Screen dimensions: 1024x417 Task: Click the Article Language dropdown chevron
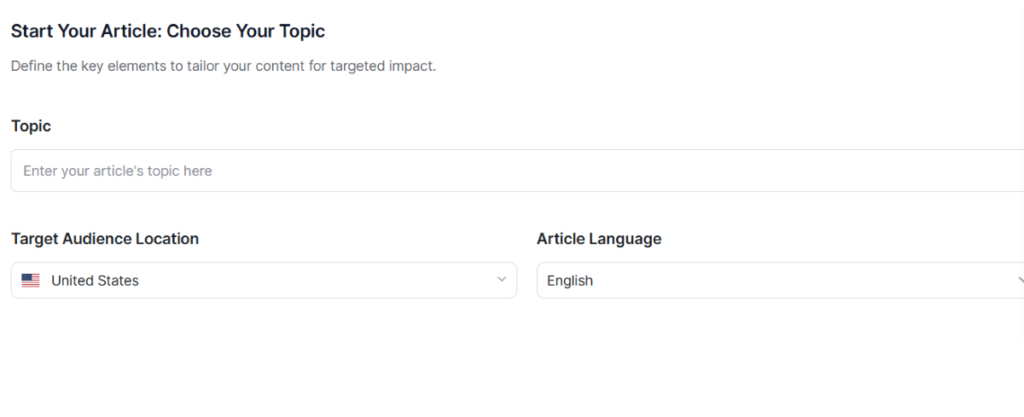pos(1019,280)
